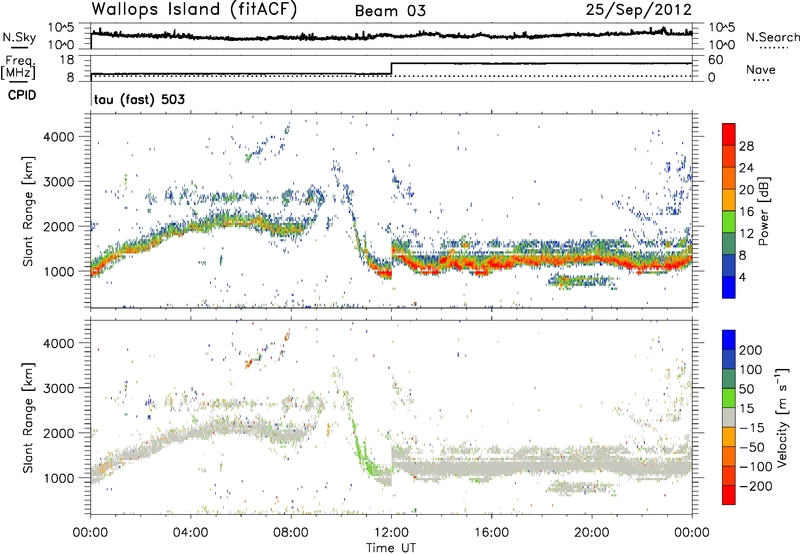Click the '04:00' time axis label
Screen dimensions: 800x554
tap(191, 533)
